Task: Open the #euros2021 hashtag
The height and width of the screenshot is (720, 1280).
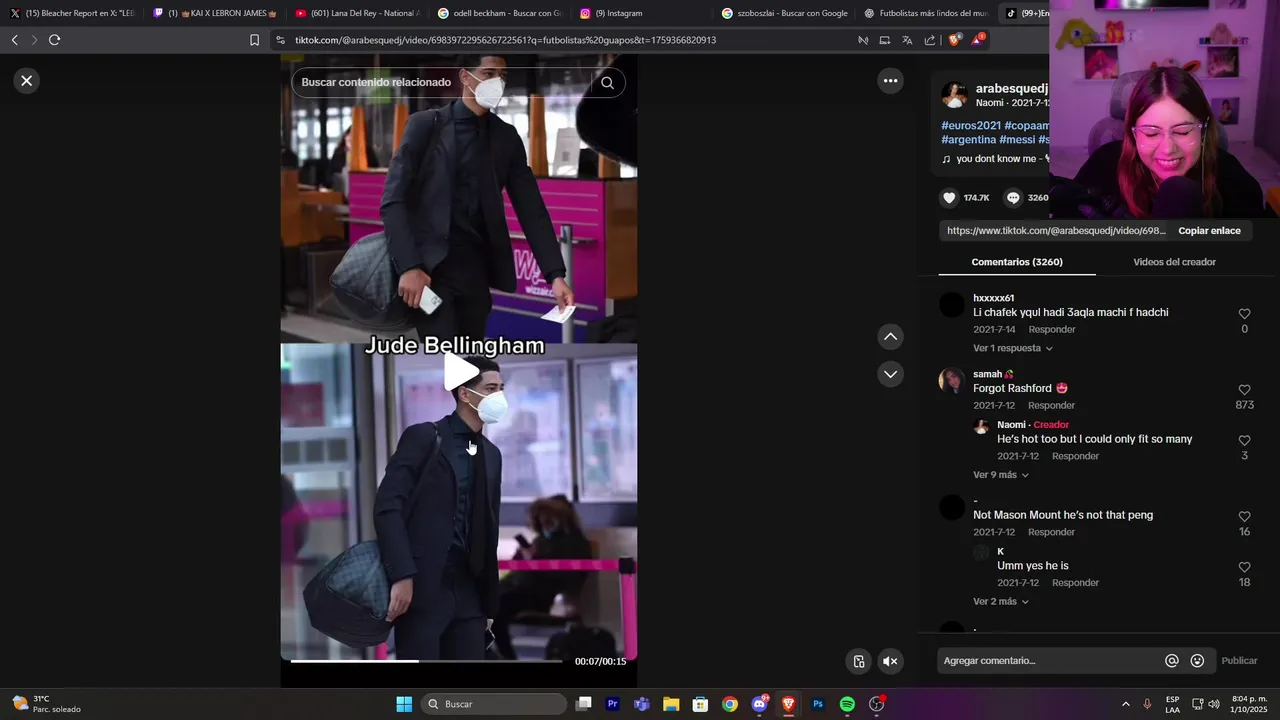Action: [971, 126]
